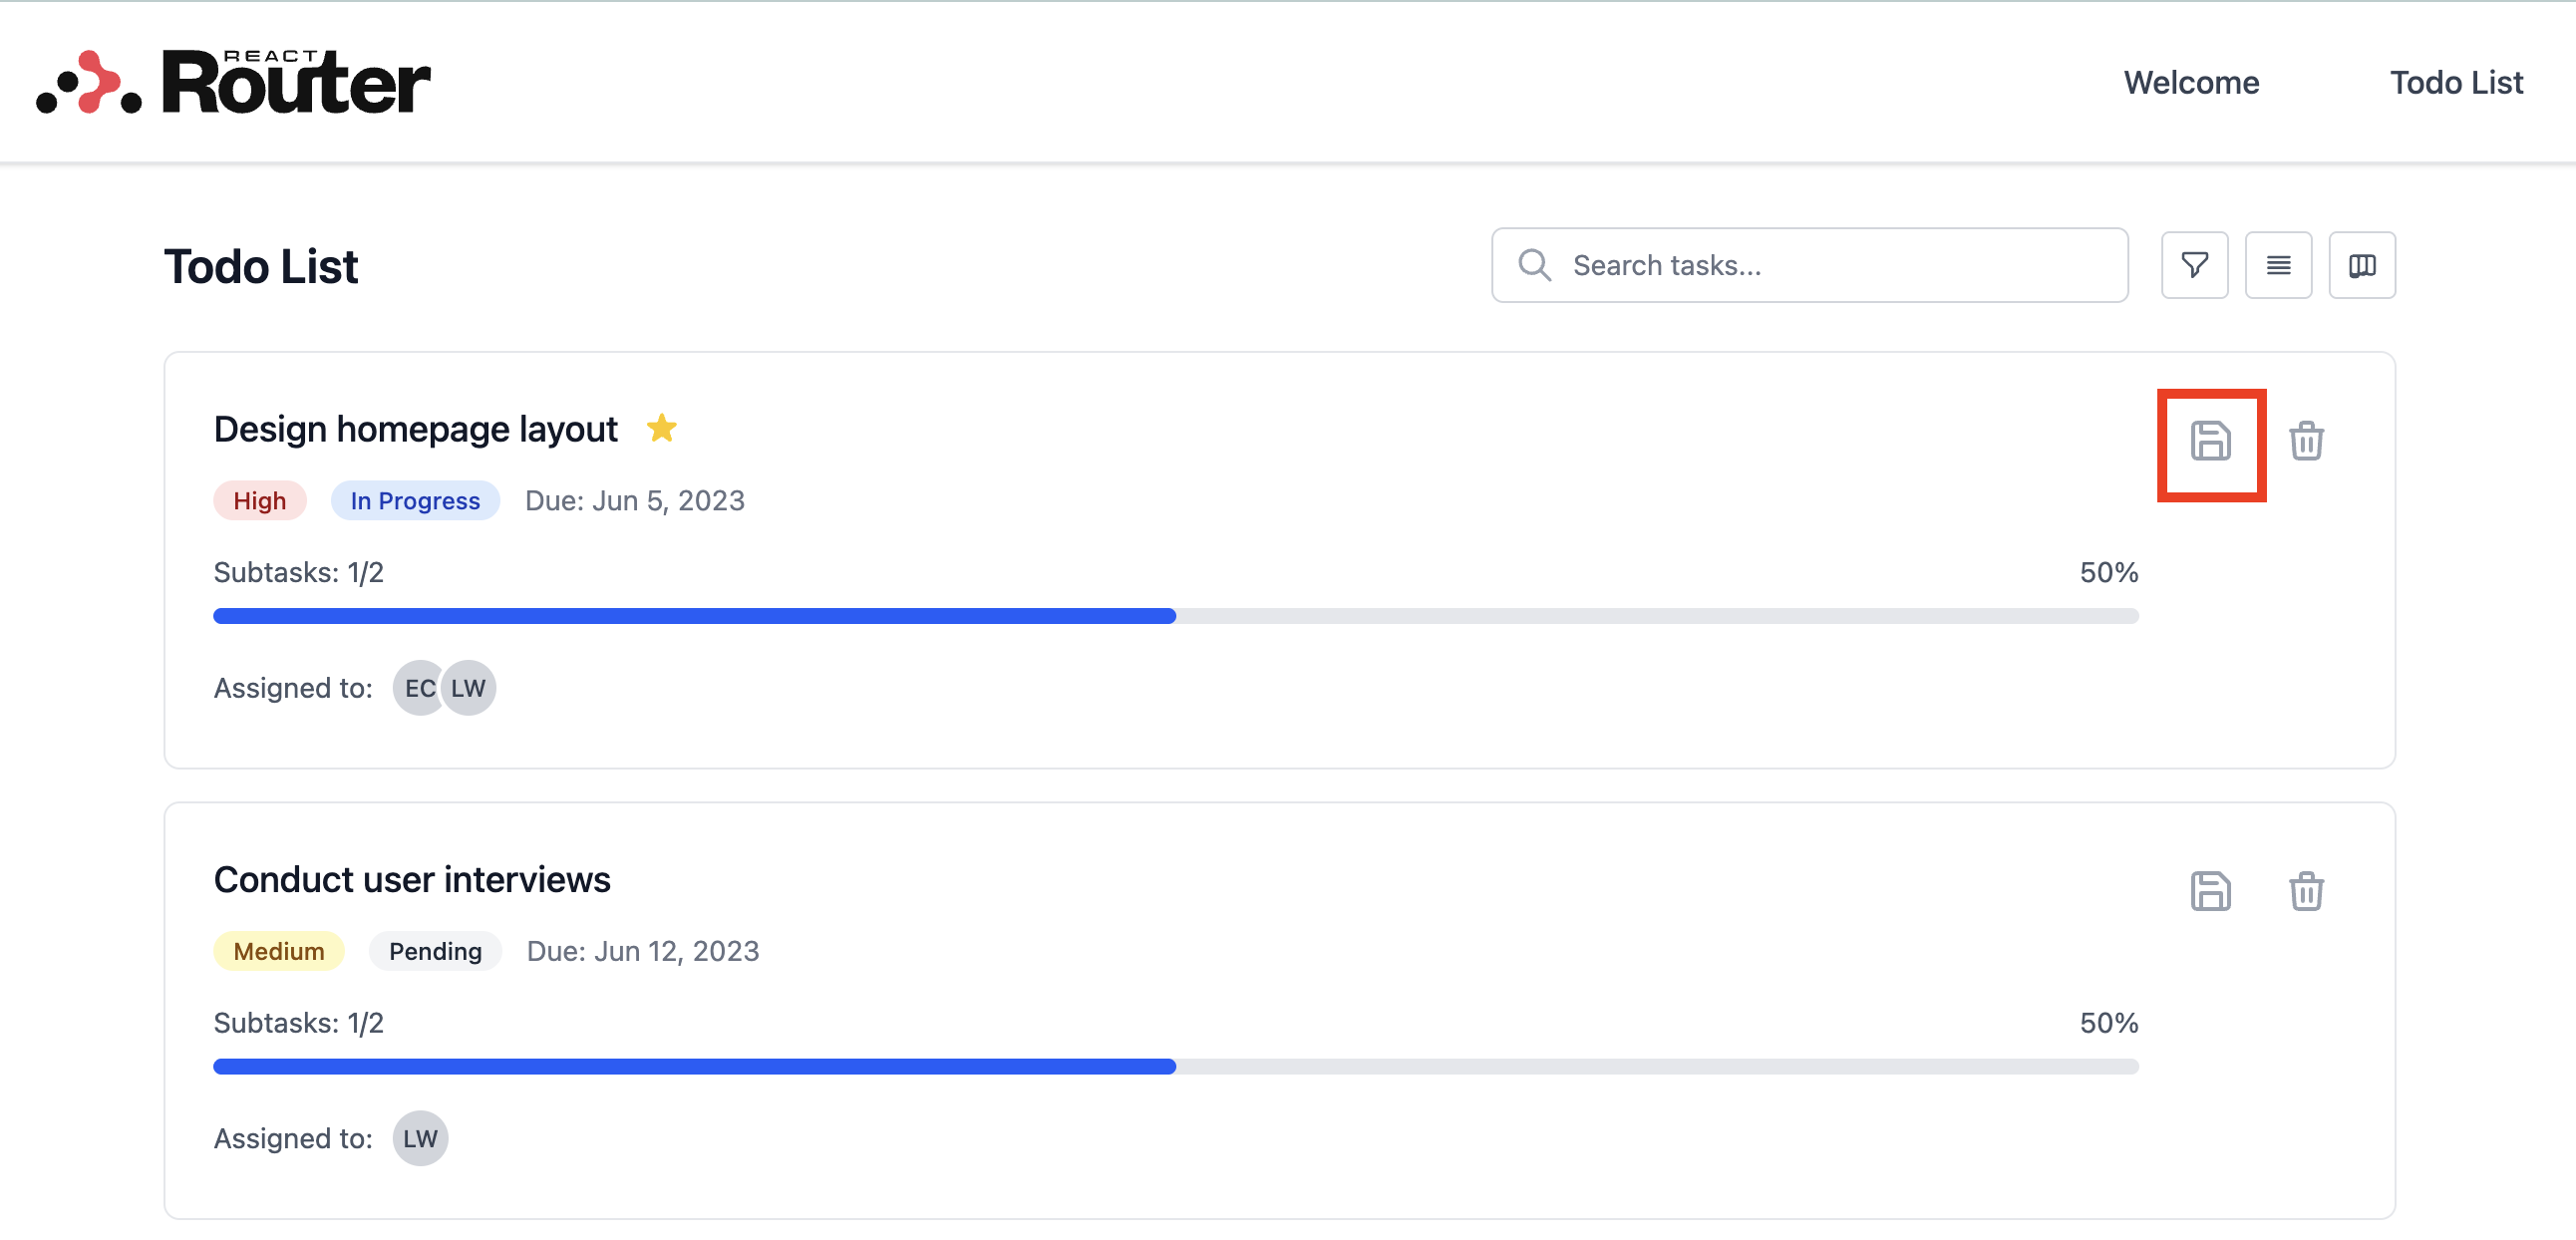Click the React Router logo
This screenshot has height=1240, width=2576.
234,82
